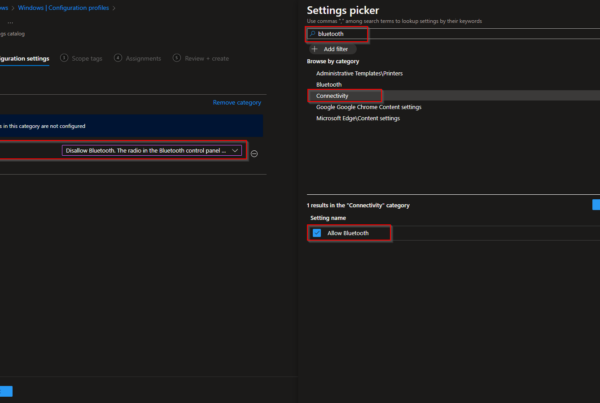Select Microsoft Edge\Content settings category
The width and height of the screenshot is (600, 403).
coord(358,118)
